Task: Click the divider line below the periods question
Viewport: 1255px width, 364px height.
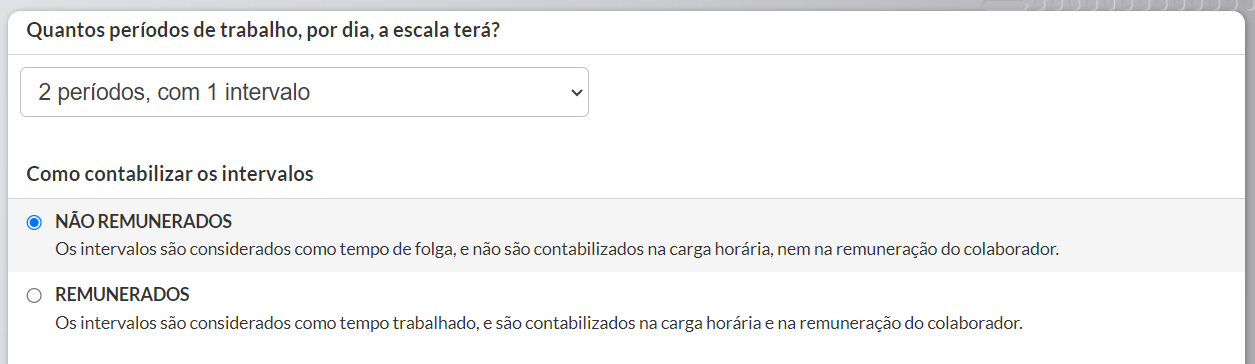Action: [x=627, y=54]
